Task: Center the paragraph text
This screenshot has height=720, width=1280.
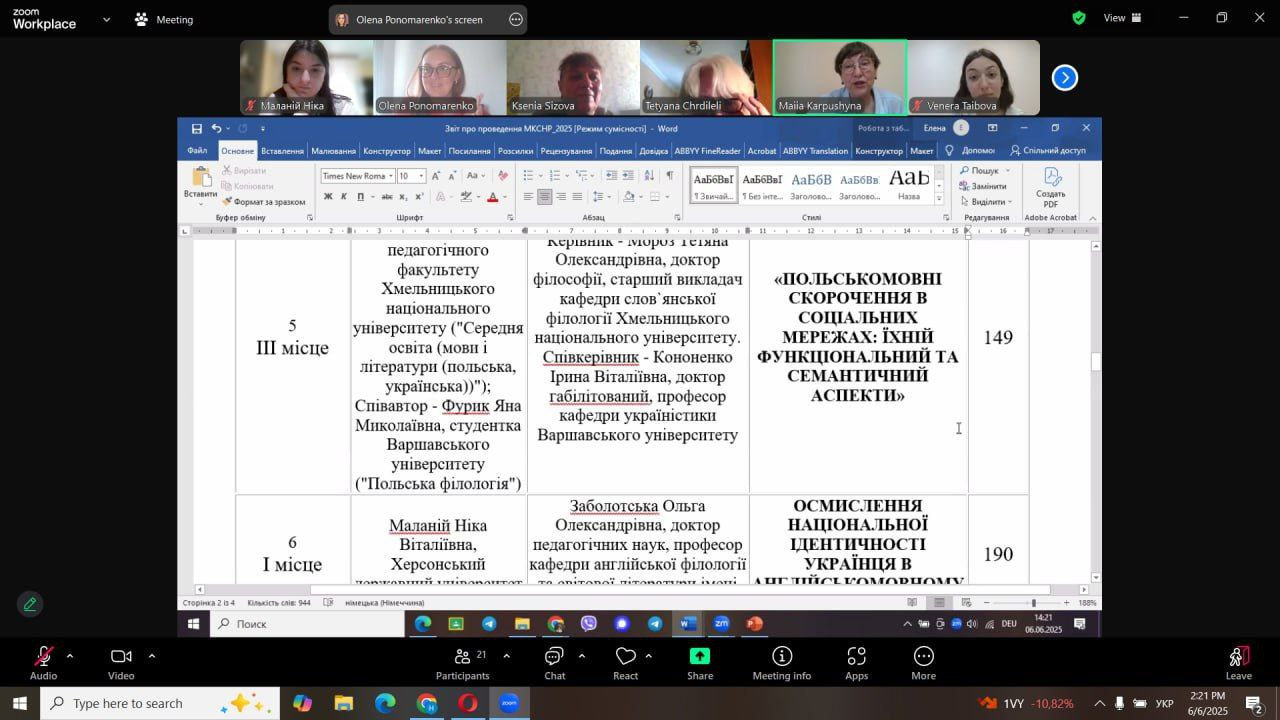Action: [x=544, y=197]
